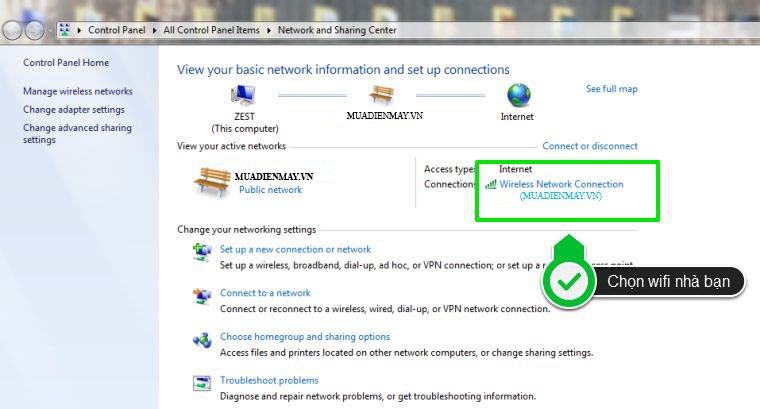
Task: Click the bold MUADIENMAY.VN active network name
Action: click(274, 176)
